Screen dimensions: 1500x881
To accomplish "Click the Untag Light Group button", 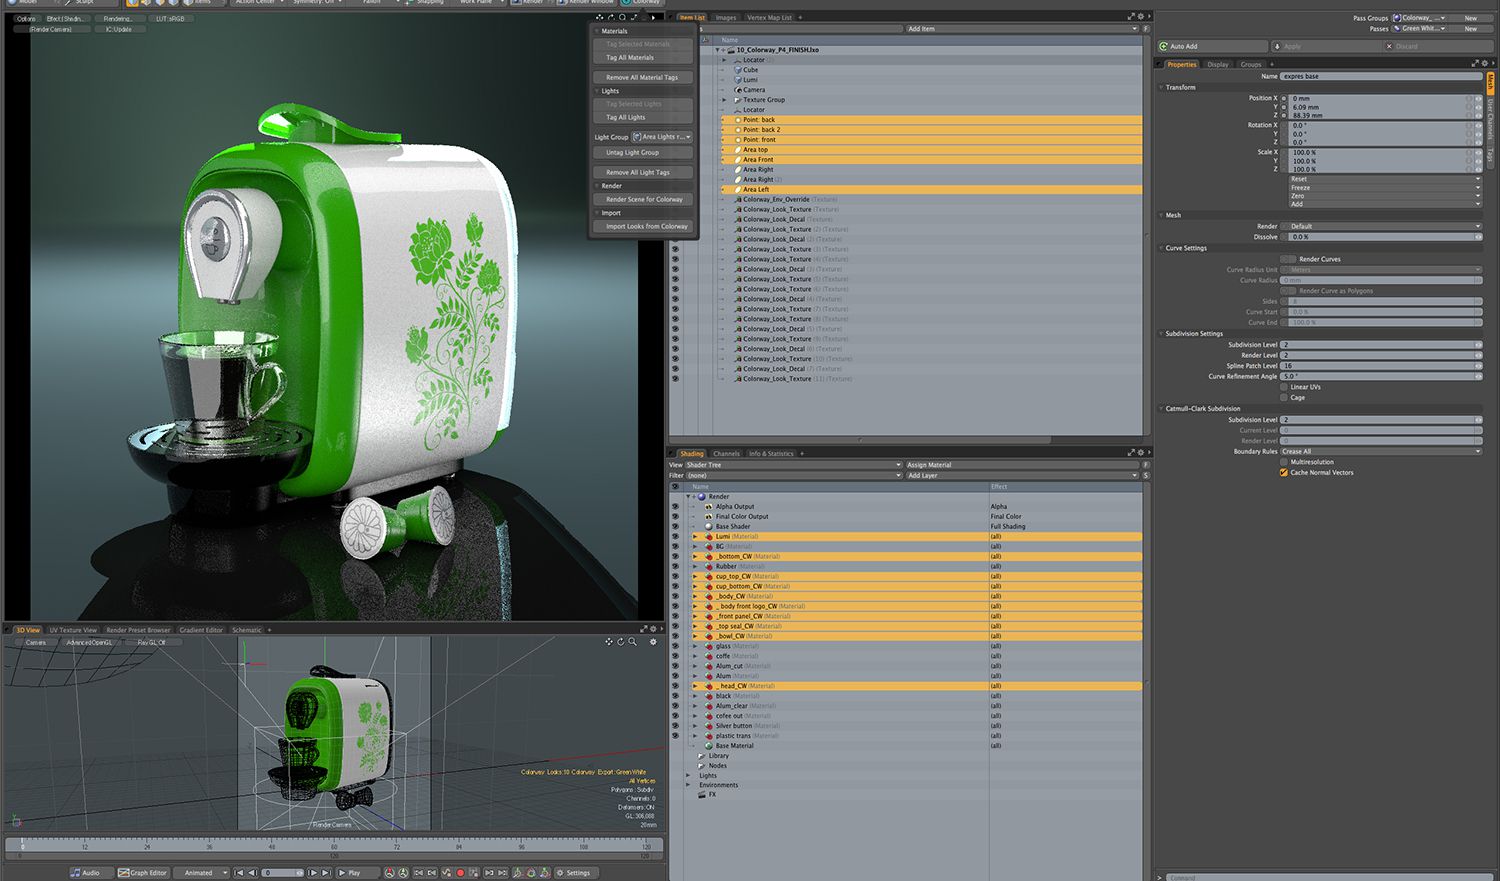I will (x=642, y=152).
